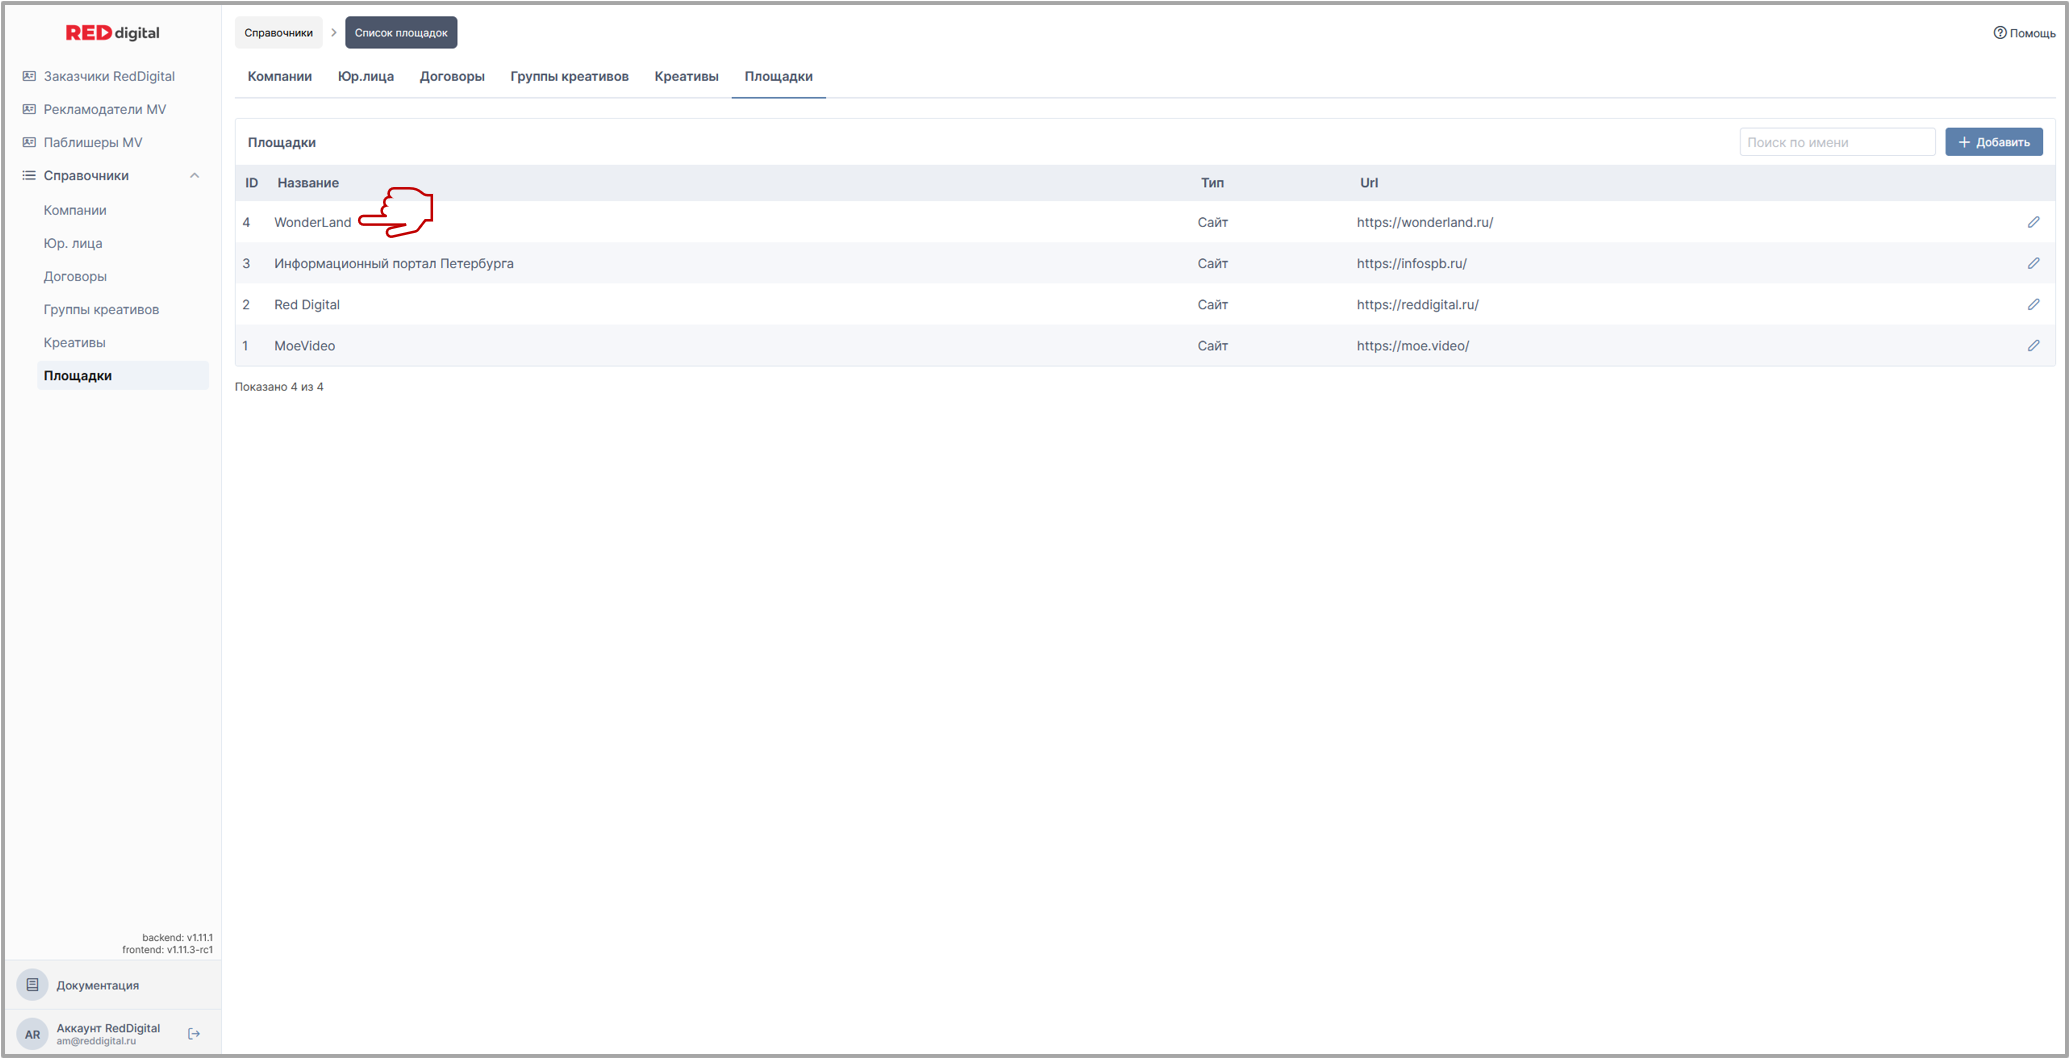The width and height of the screenshot is (2071, 1059).
Task: Click the Помощь help icon
Action: 1999,33
